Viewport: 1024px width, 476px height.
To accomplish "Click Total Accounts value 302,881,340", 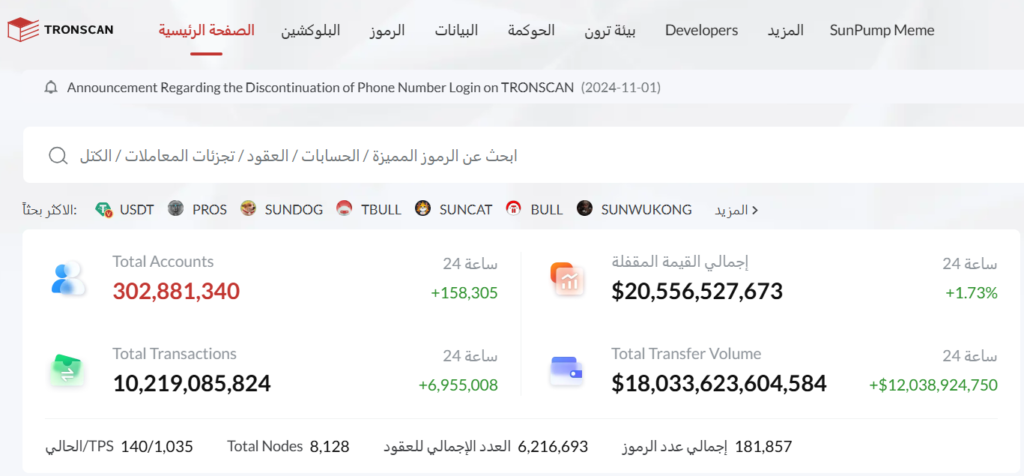I will [176, 291].
